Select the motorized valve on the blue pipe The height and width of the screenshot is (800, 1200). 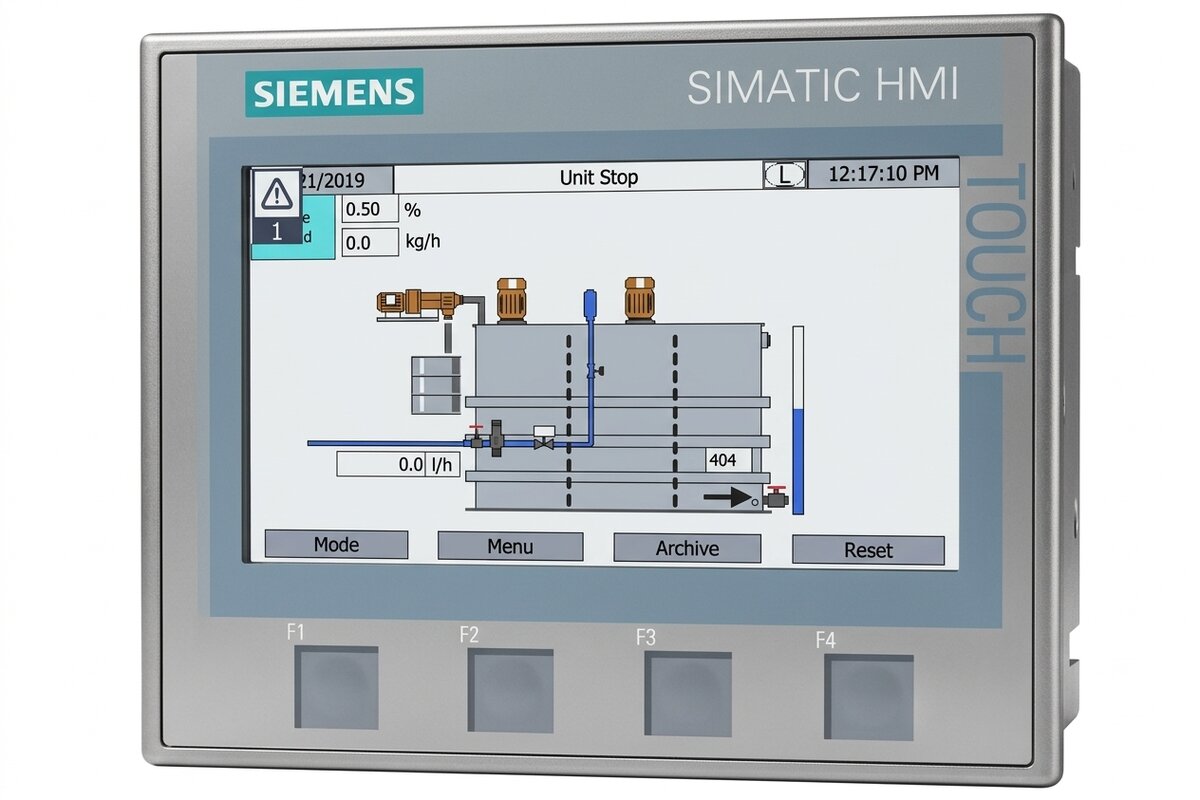pos(544,438)
